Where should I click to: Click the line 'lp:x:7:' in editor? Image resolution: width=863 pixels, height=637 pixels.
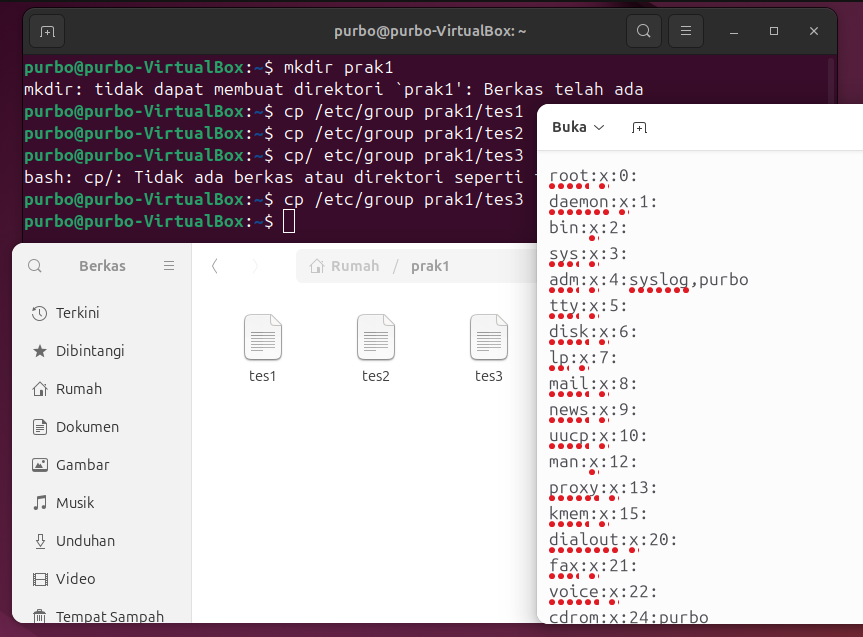[x=583, y=358]
